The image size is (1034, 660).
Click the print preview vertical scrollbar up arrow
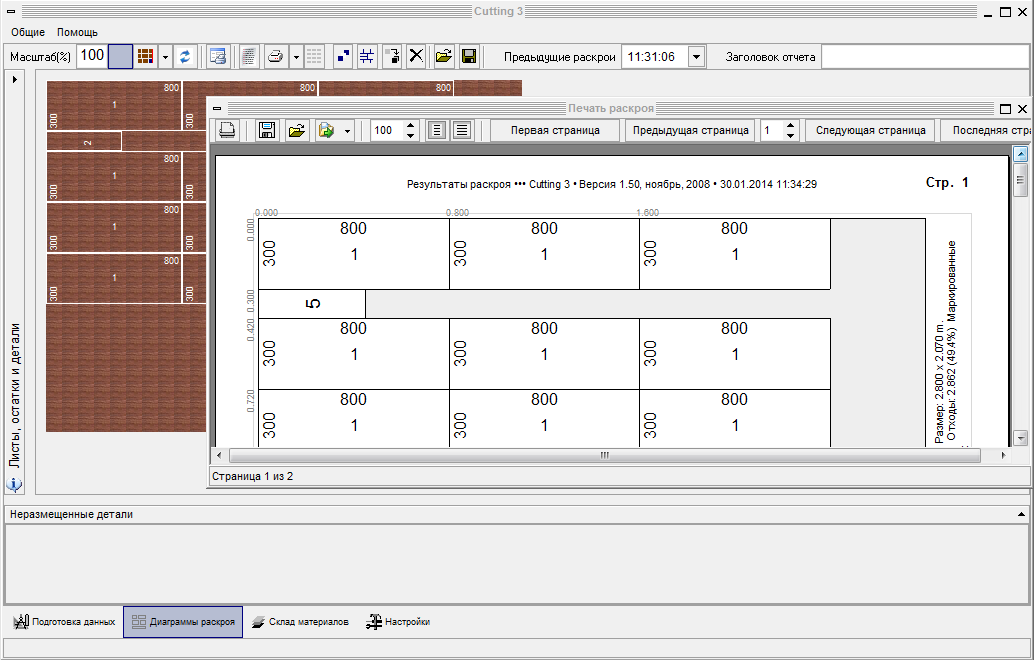coord(1020,154)
